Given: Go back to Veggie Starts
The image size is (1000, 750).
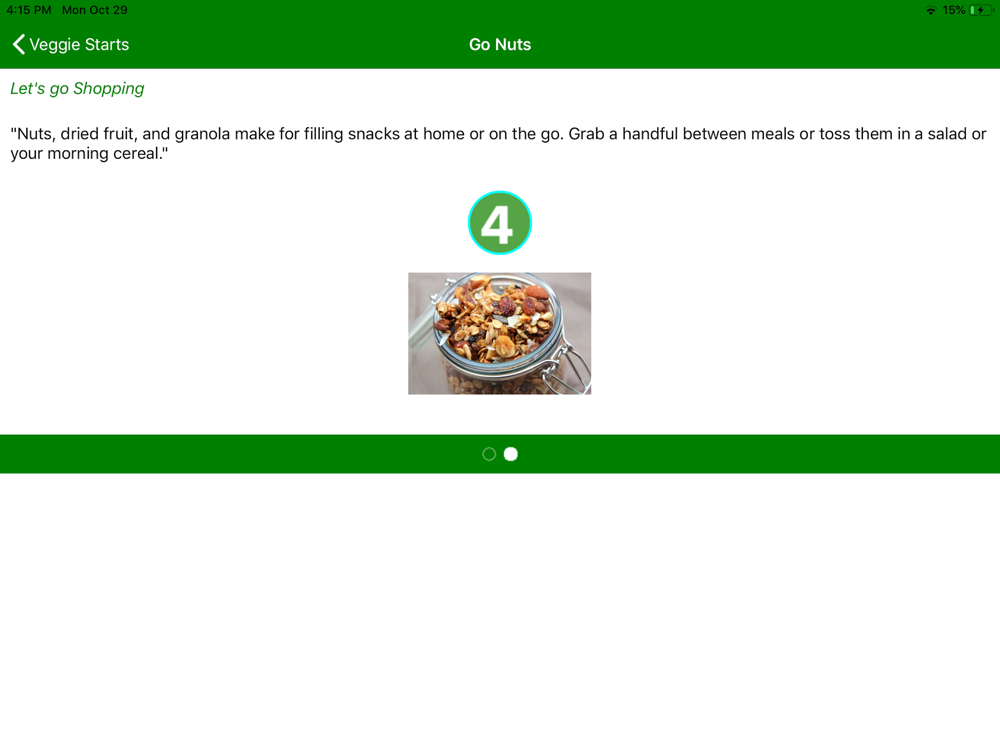Looking at the screenshot, I should (71, 44).
